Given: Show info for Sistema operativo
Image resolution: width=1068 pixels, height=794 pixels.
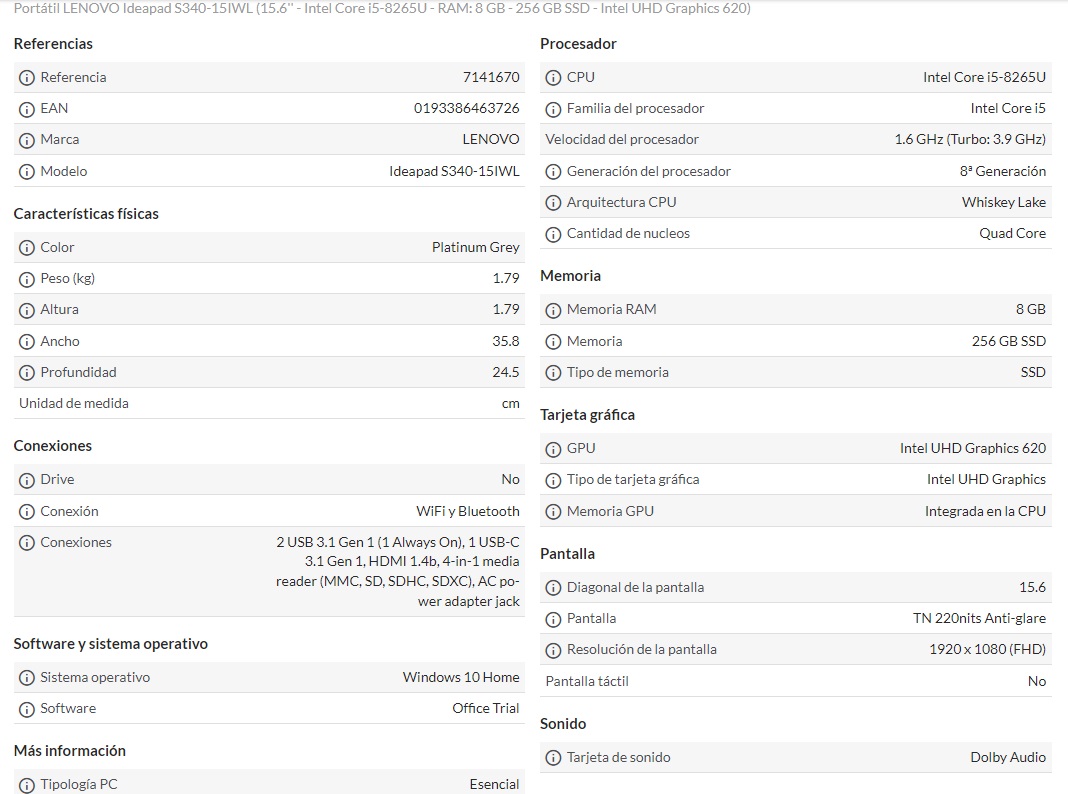Looking at the screenshot, I should pyautogui.click(x=27, y=678).
